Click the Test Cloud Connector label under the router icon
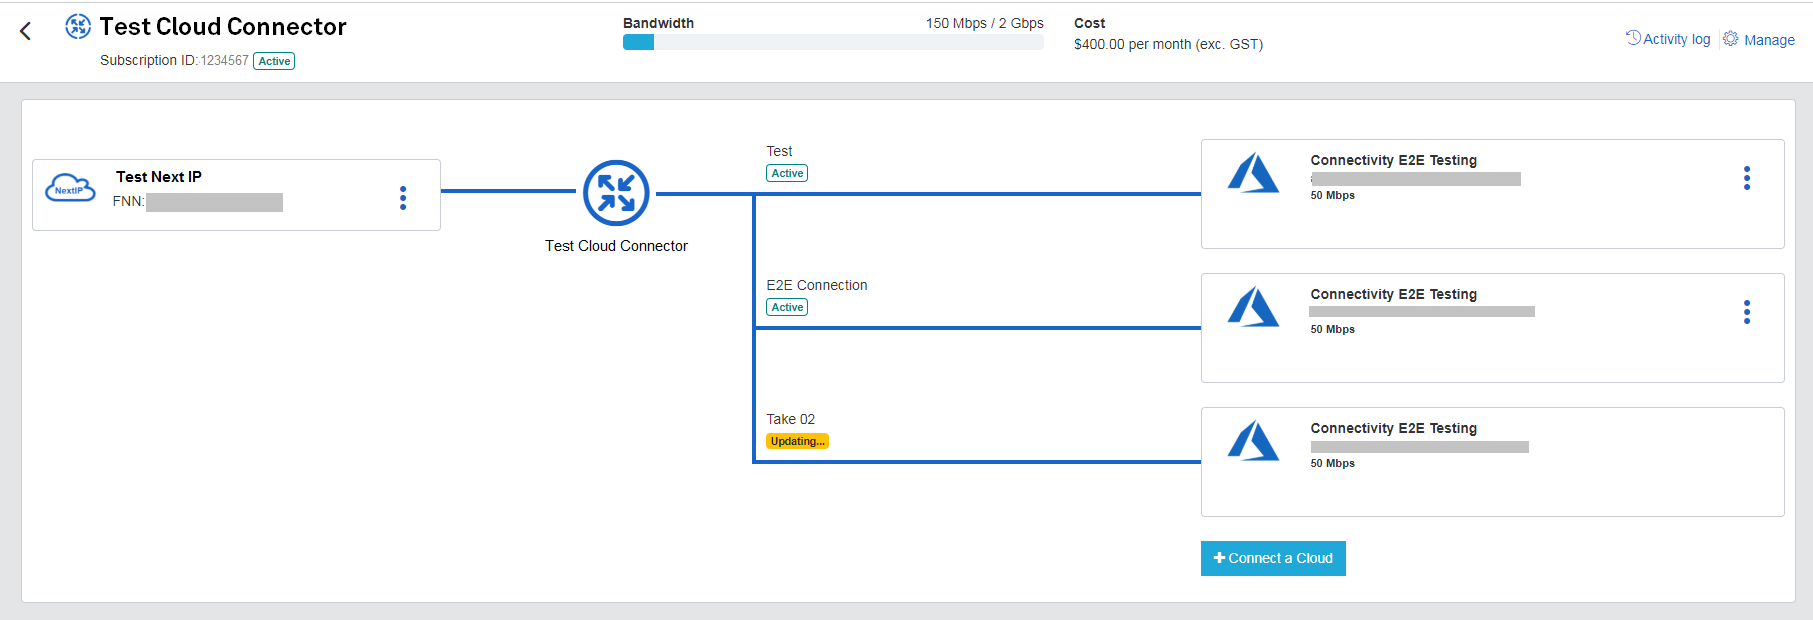Image resolution: width=1813 pixels, height=620 pixels. 616,246
